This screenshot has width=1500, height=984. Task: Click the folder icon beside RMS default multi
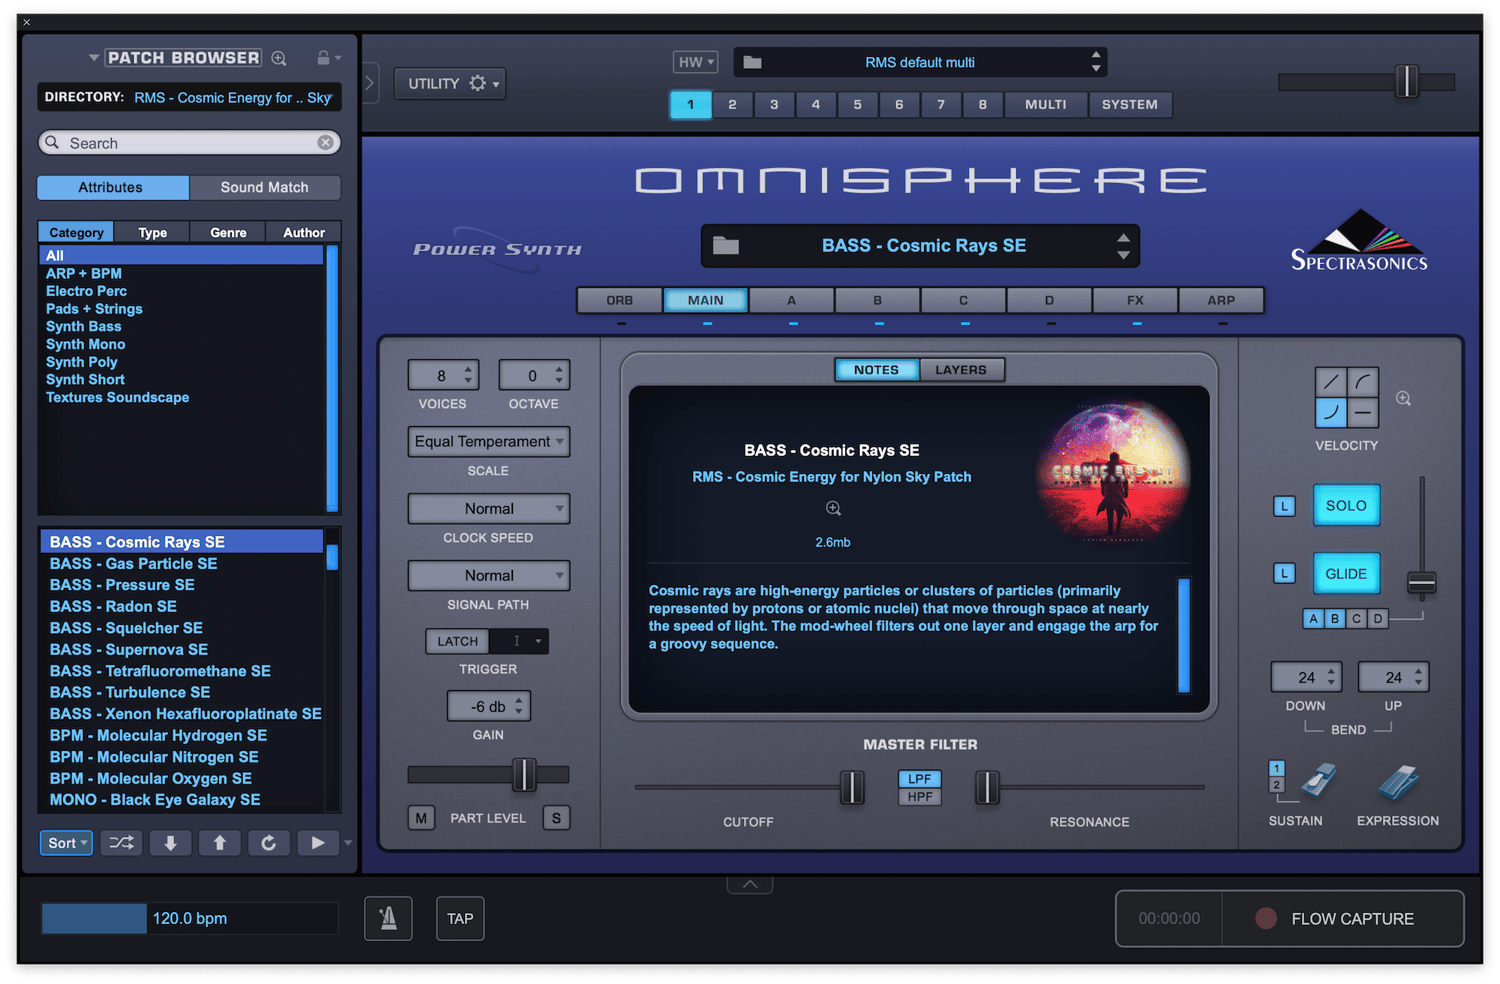point(753,62)
